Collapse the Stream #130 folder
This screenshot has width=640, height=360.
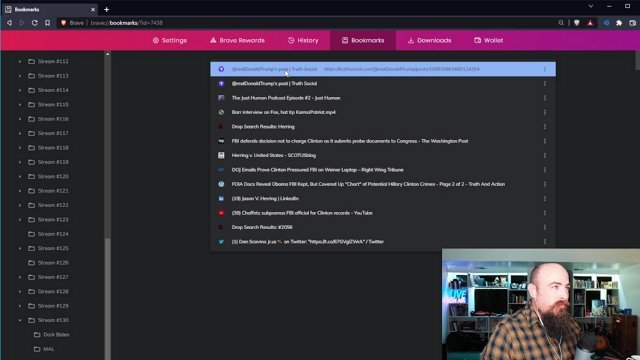pyautogui.click(x=20, y=320)
